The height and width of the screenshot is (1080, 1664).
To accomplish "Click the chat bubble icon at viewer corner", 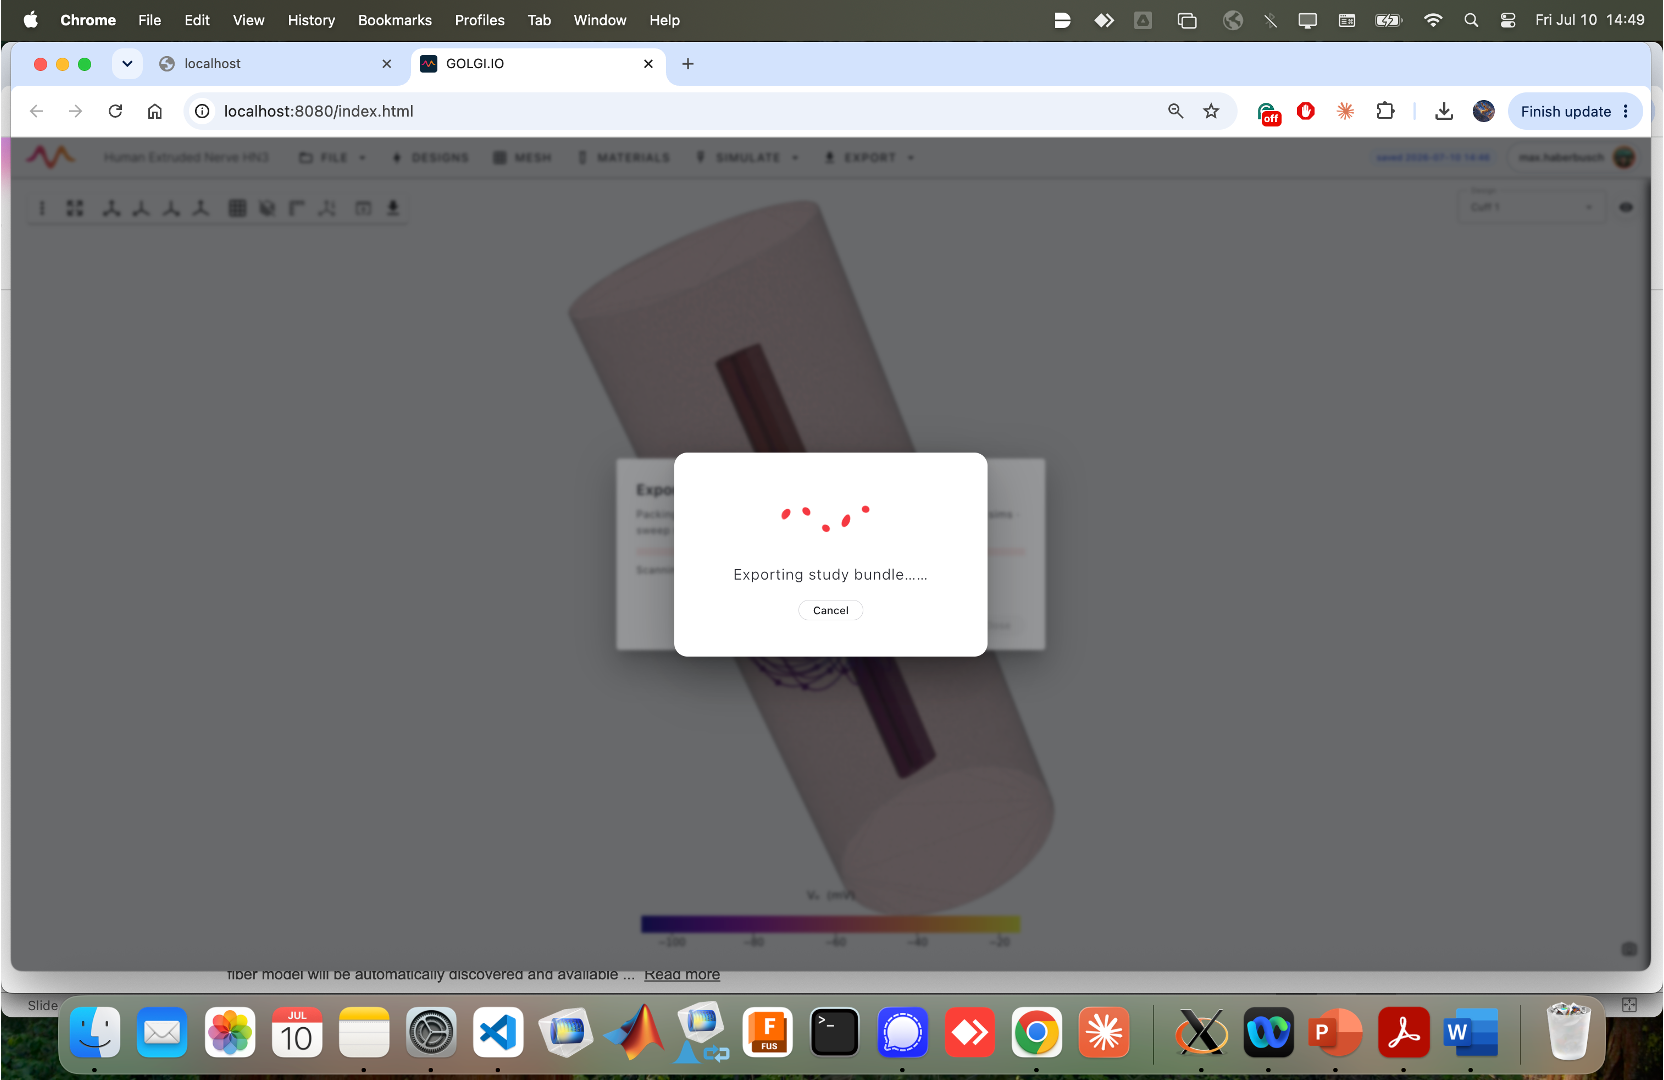I will point(1629,949).
